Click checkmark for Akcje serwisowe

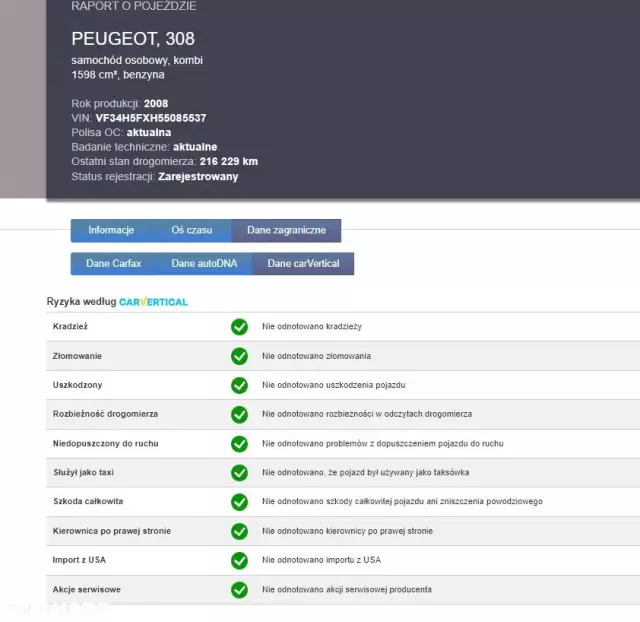(x=239, y=590)
